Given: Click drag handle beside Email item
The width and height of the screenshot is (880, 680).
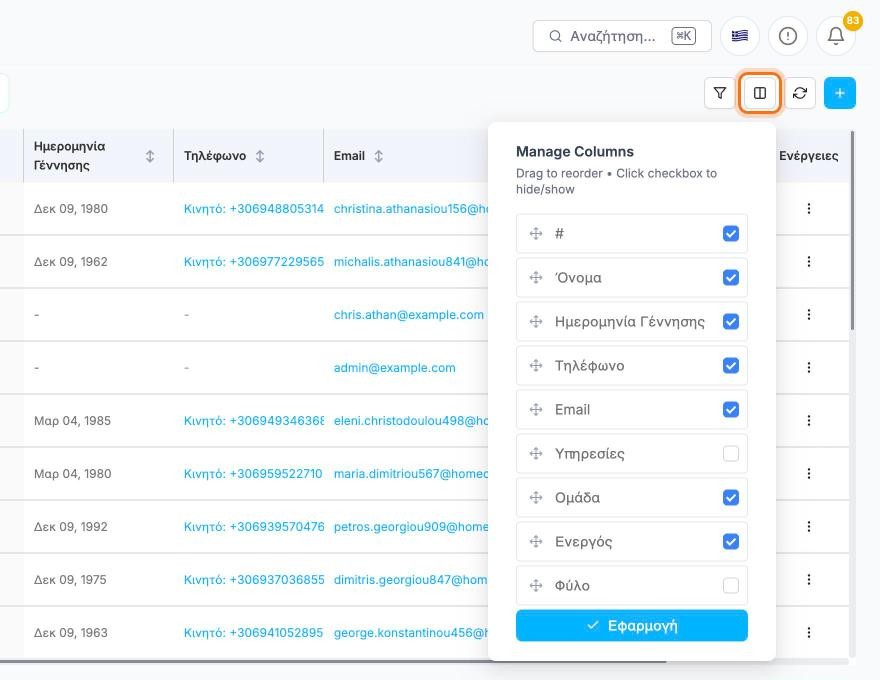Looking at the screenshot, I should point(536,410).
